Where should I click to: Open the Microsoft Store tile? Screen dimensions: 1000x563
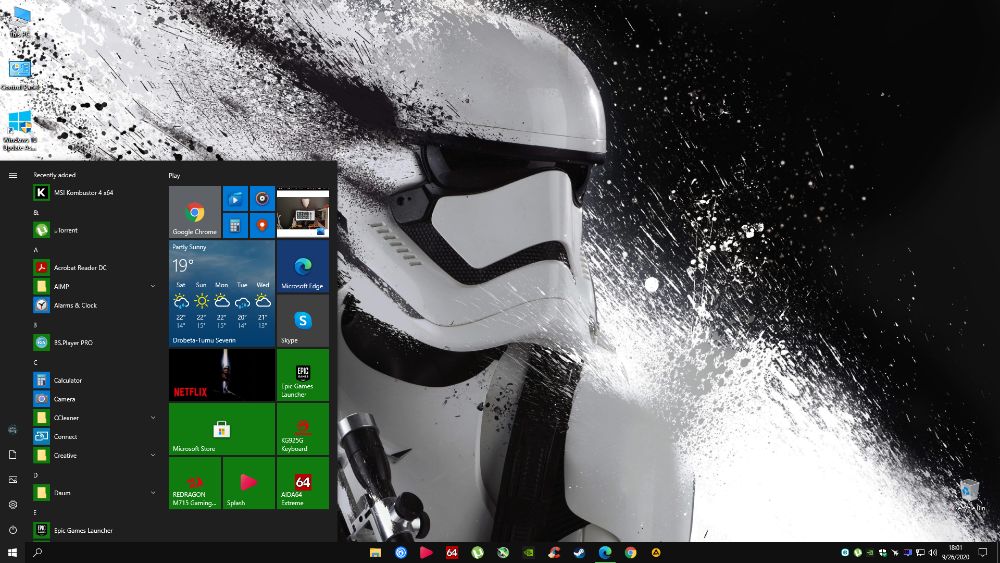coord(221,429)
